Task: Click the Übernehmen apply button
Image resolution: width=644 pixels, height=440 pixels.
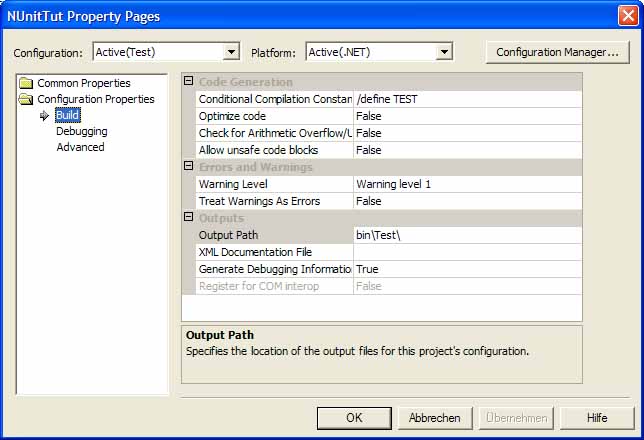Action: click(x=516, y=418)
